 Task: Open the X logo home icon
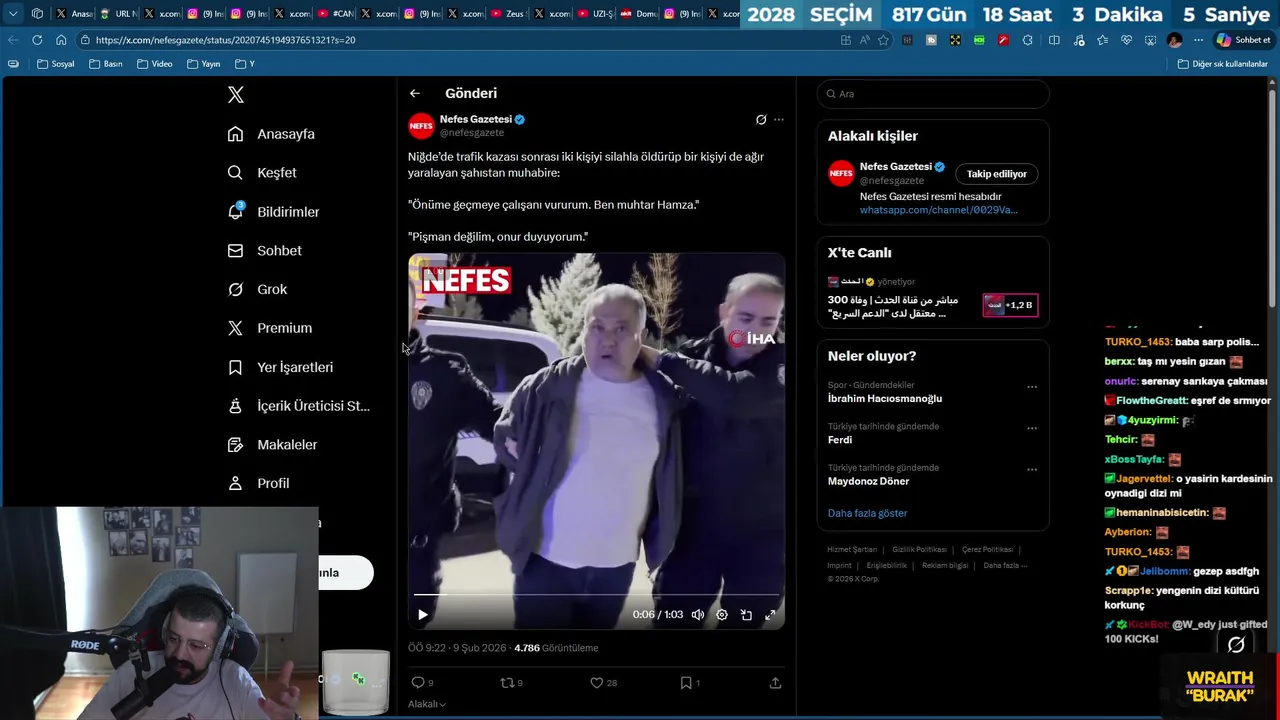[236, 95]
